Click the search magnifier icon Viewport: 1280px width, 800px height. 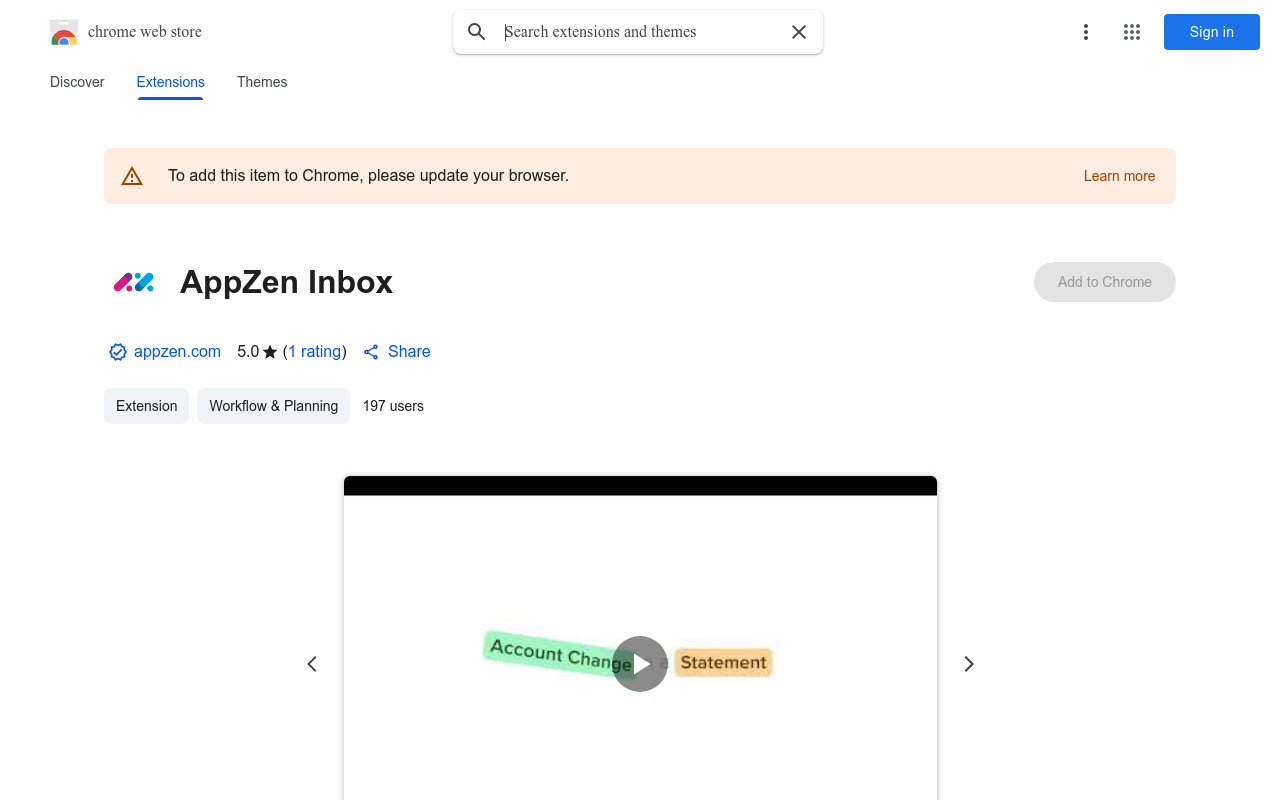coord(477,32)
